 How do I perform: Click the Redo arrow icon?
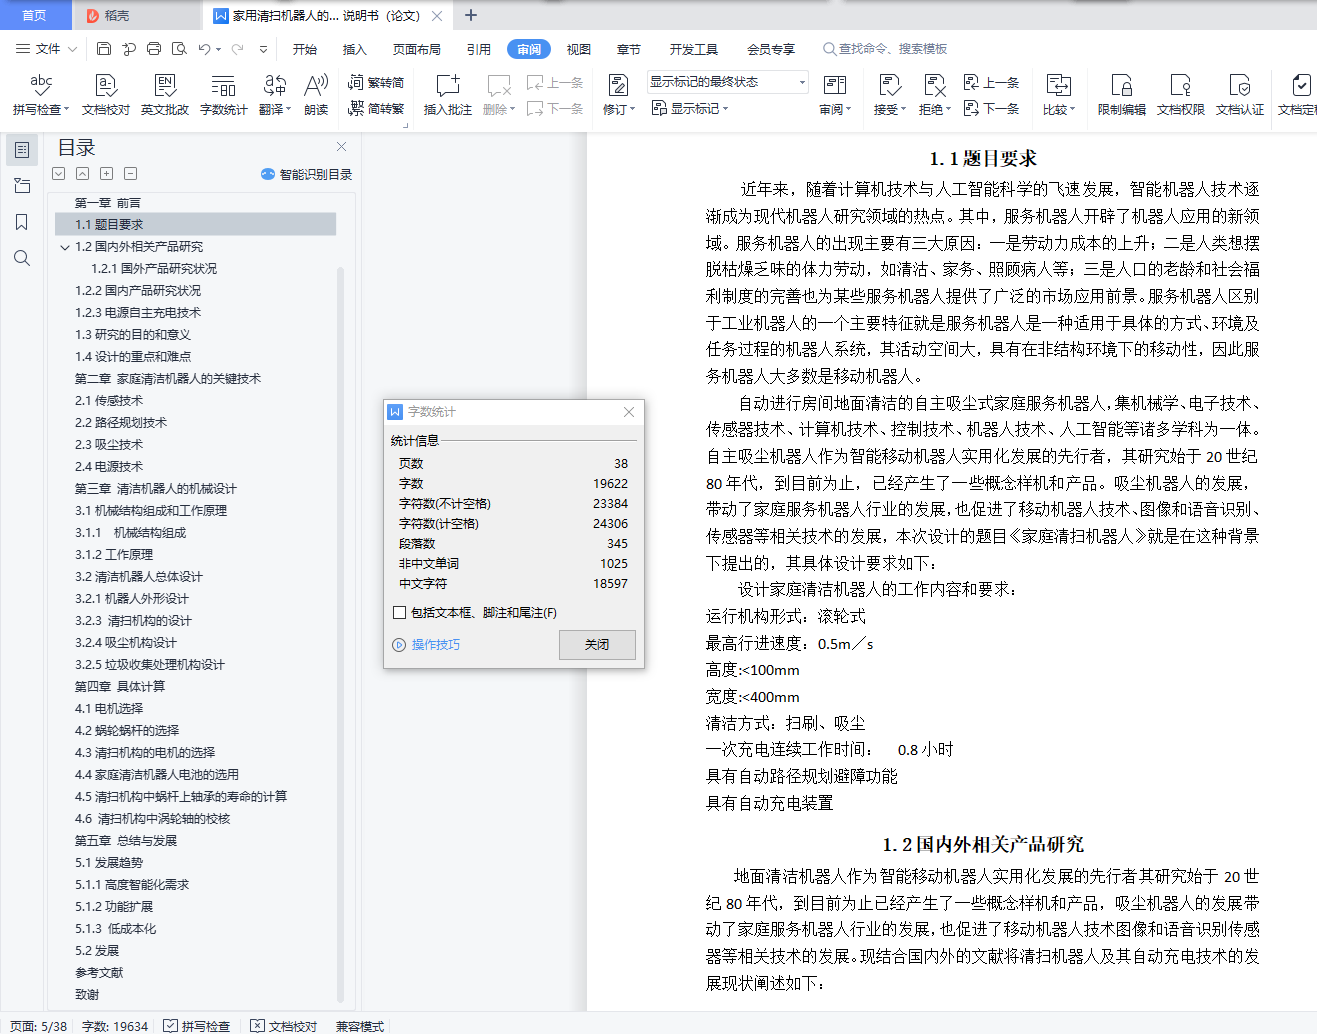point(237,48)
